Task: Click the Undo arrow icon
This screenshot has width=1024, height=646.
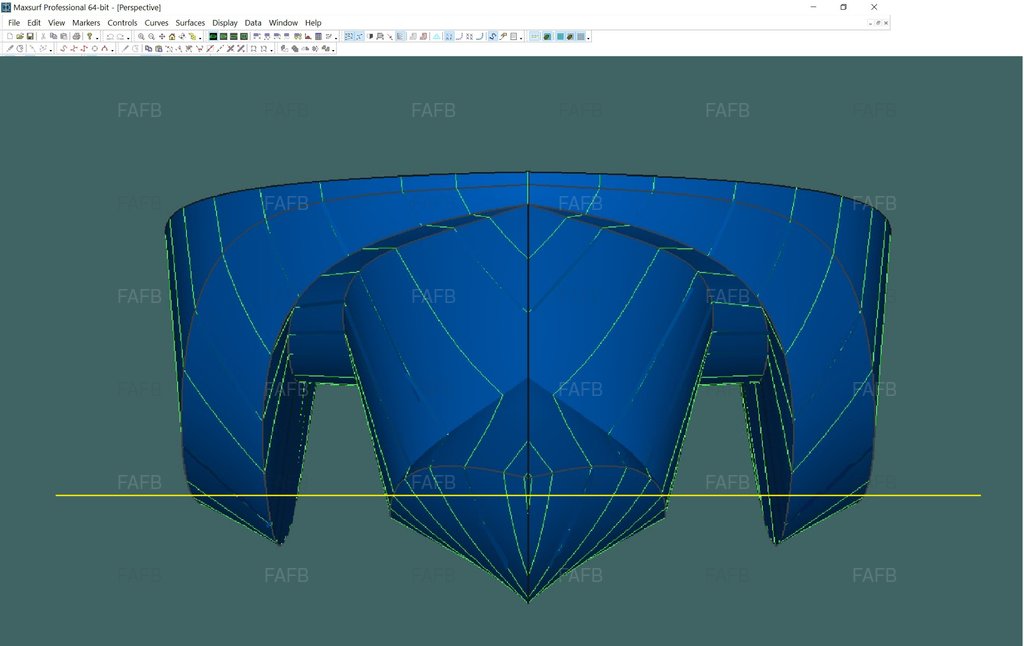Action: (x=110, y=36)
